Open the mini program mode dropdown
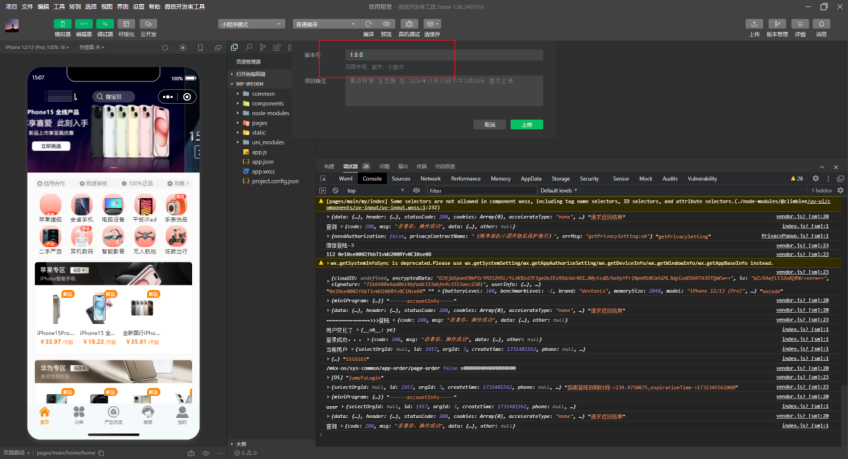This screenshot has height=460, width=848. [251, 24]
